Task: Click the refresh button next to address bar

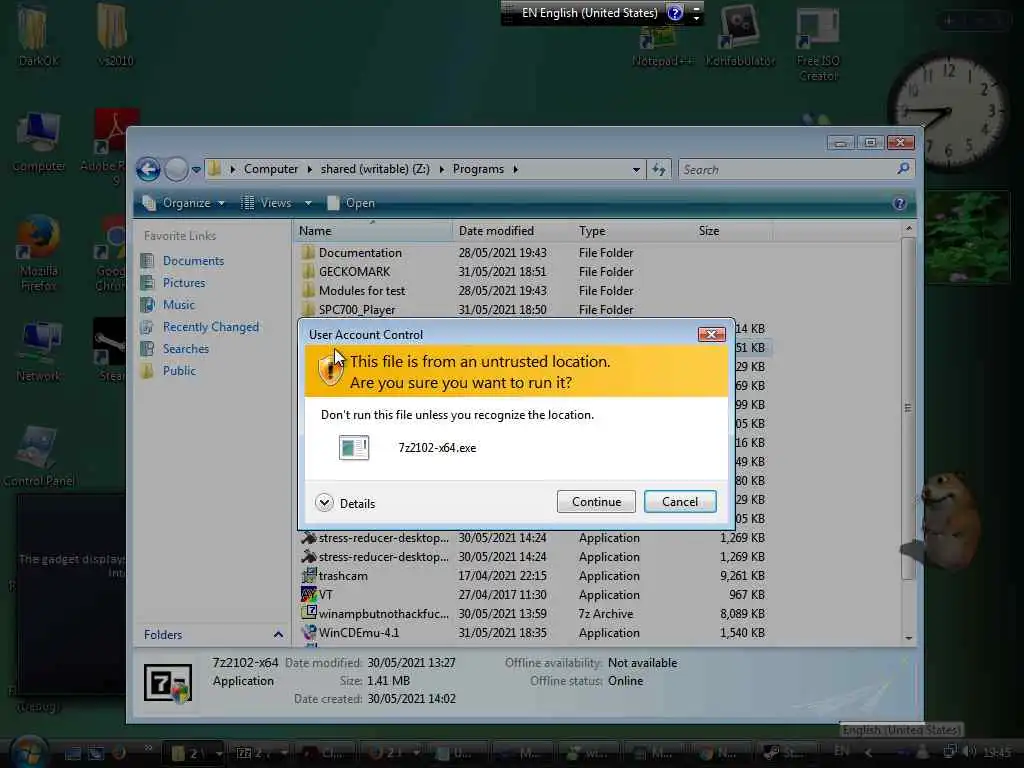Action: [x=659, y=170]
